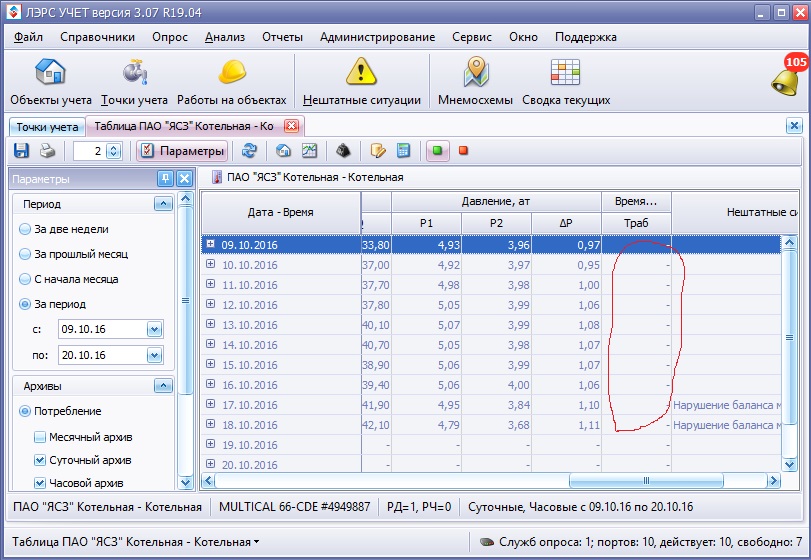Click the notification bell with 105 badge
The width and height of the screenshot is (811, 560).
(x=787, y=76)
